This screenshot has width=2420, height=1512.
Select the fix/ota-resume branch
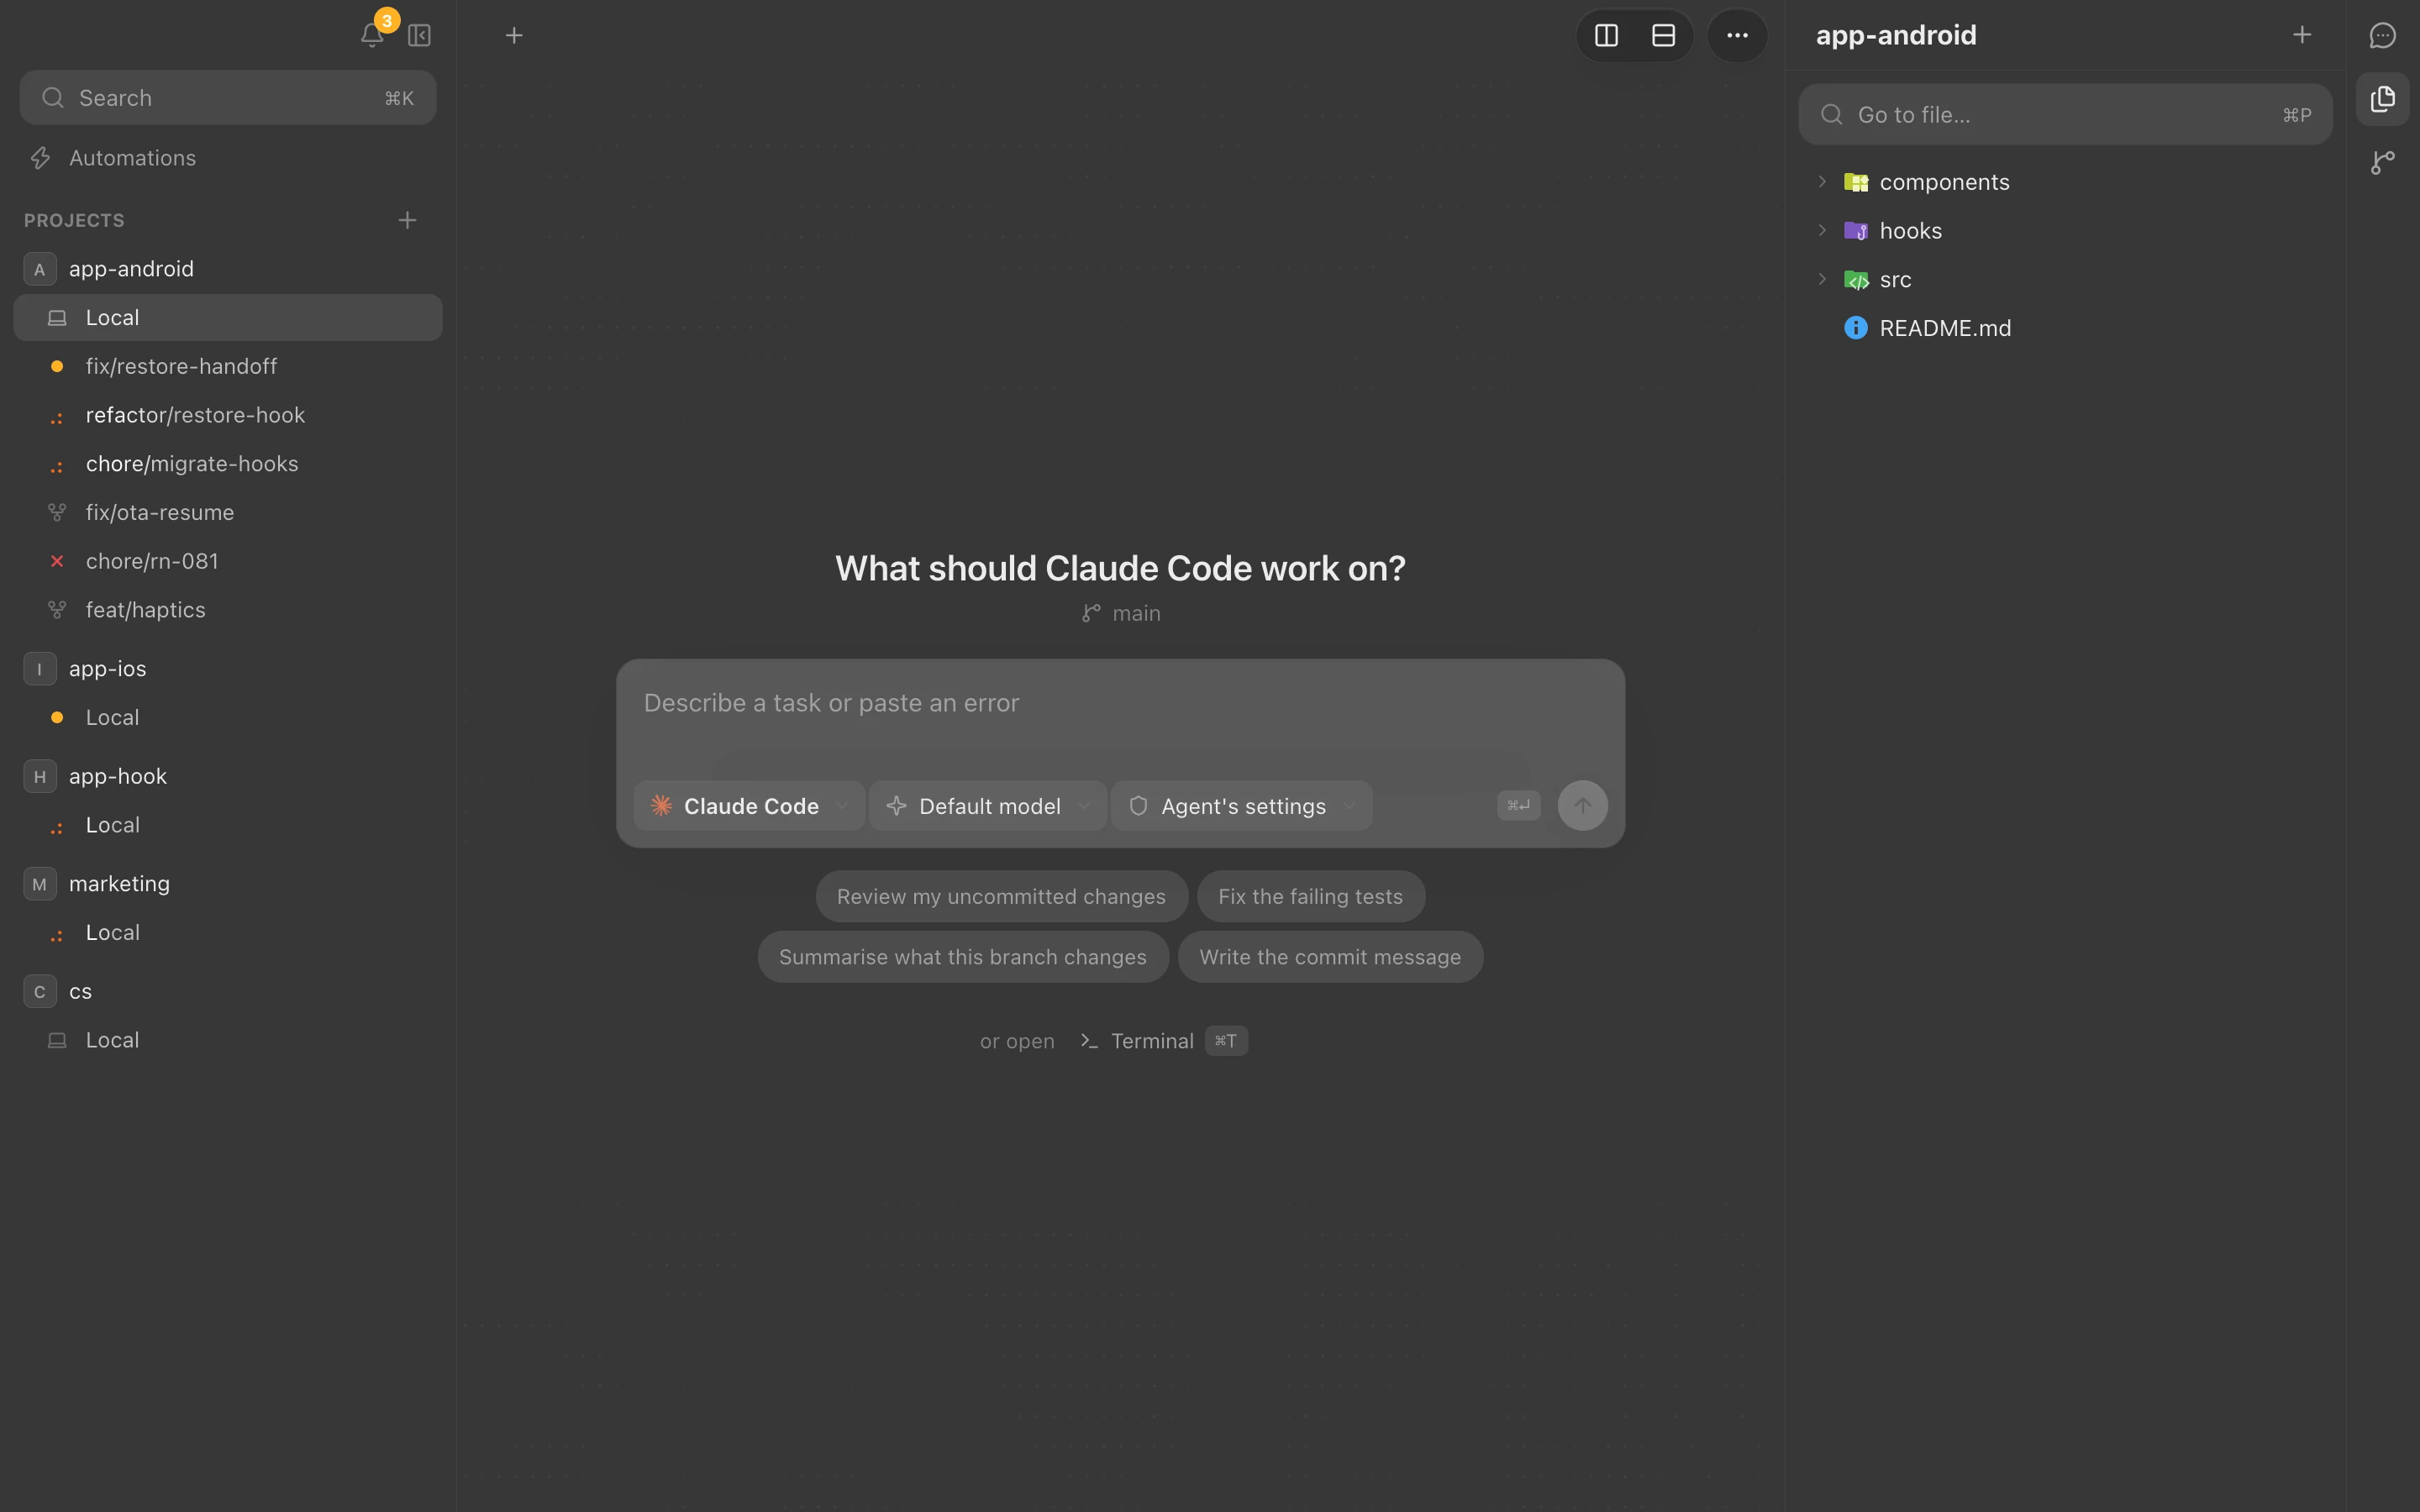click(228, 513)
